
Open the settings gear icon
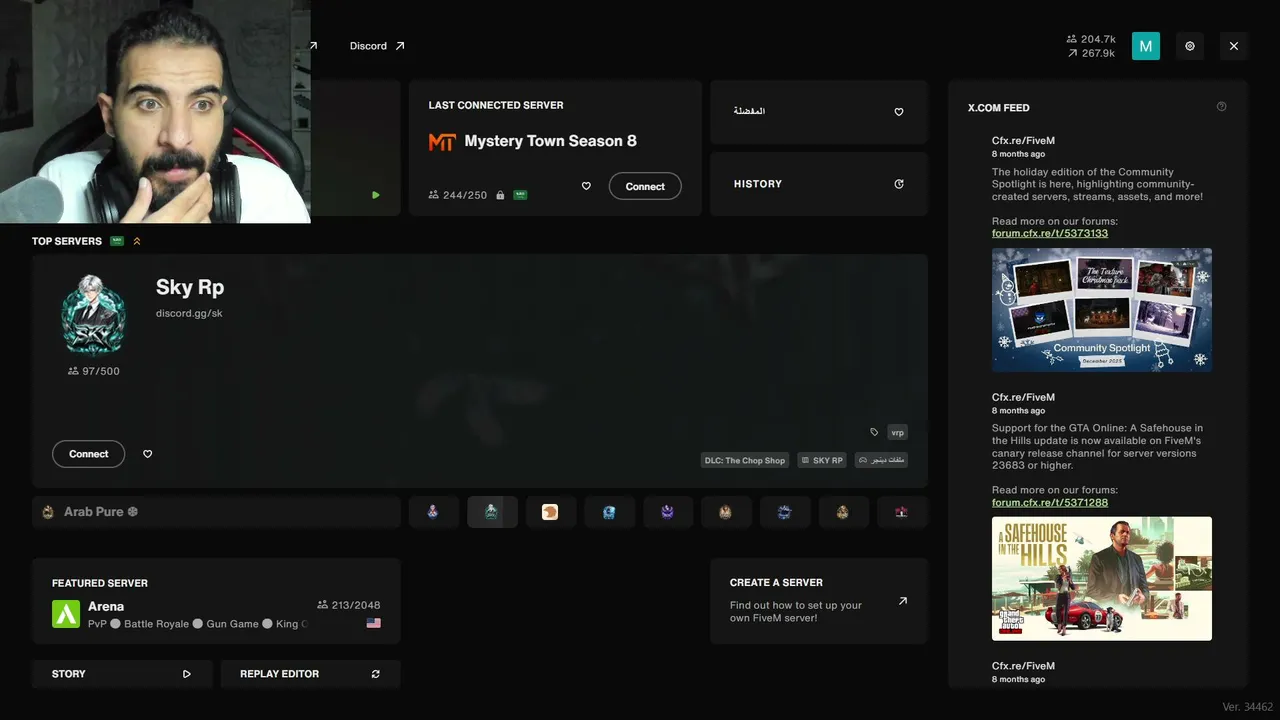(1190, 46)
